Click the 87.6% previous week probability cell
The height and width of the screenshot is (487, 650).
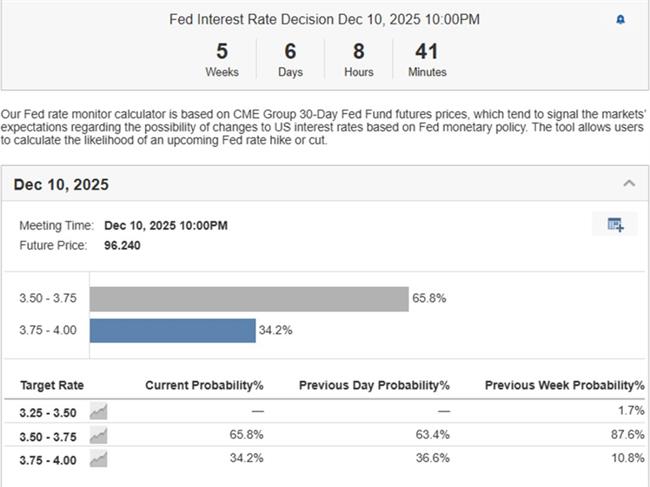tap(626, 435)
